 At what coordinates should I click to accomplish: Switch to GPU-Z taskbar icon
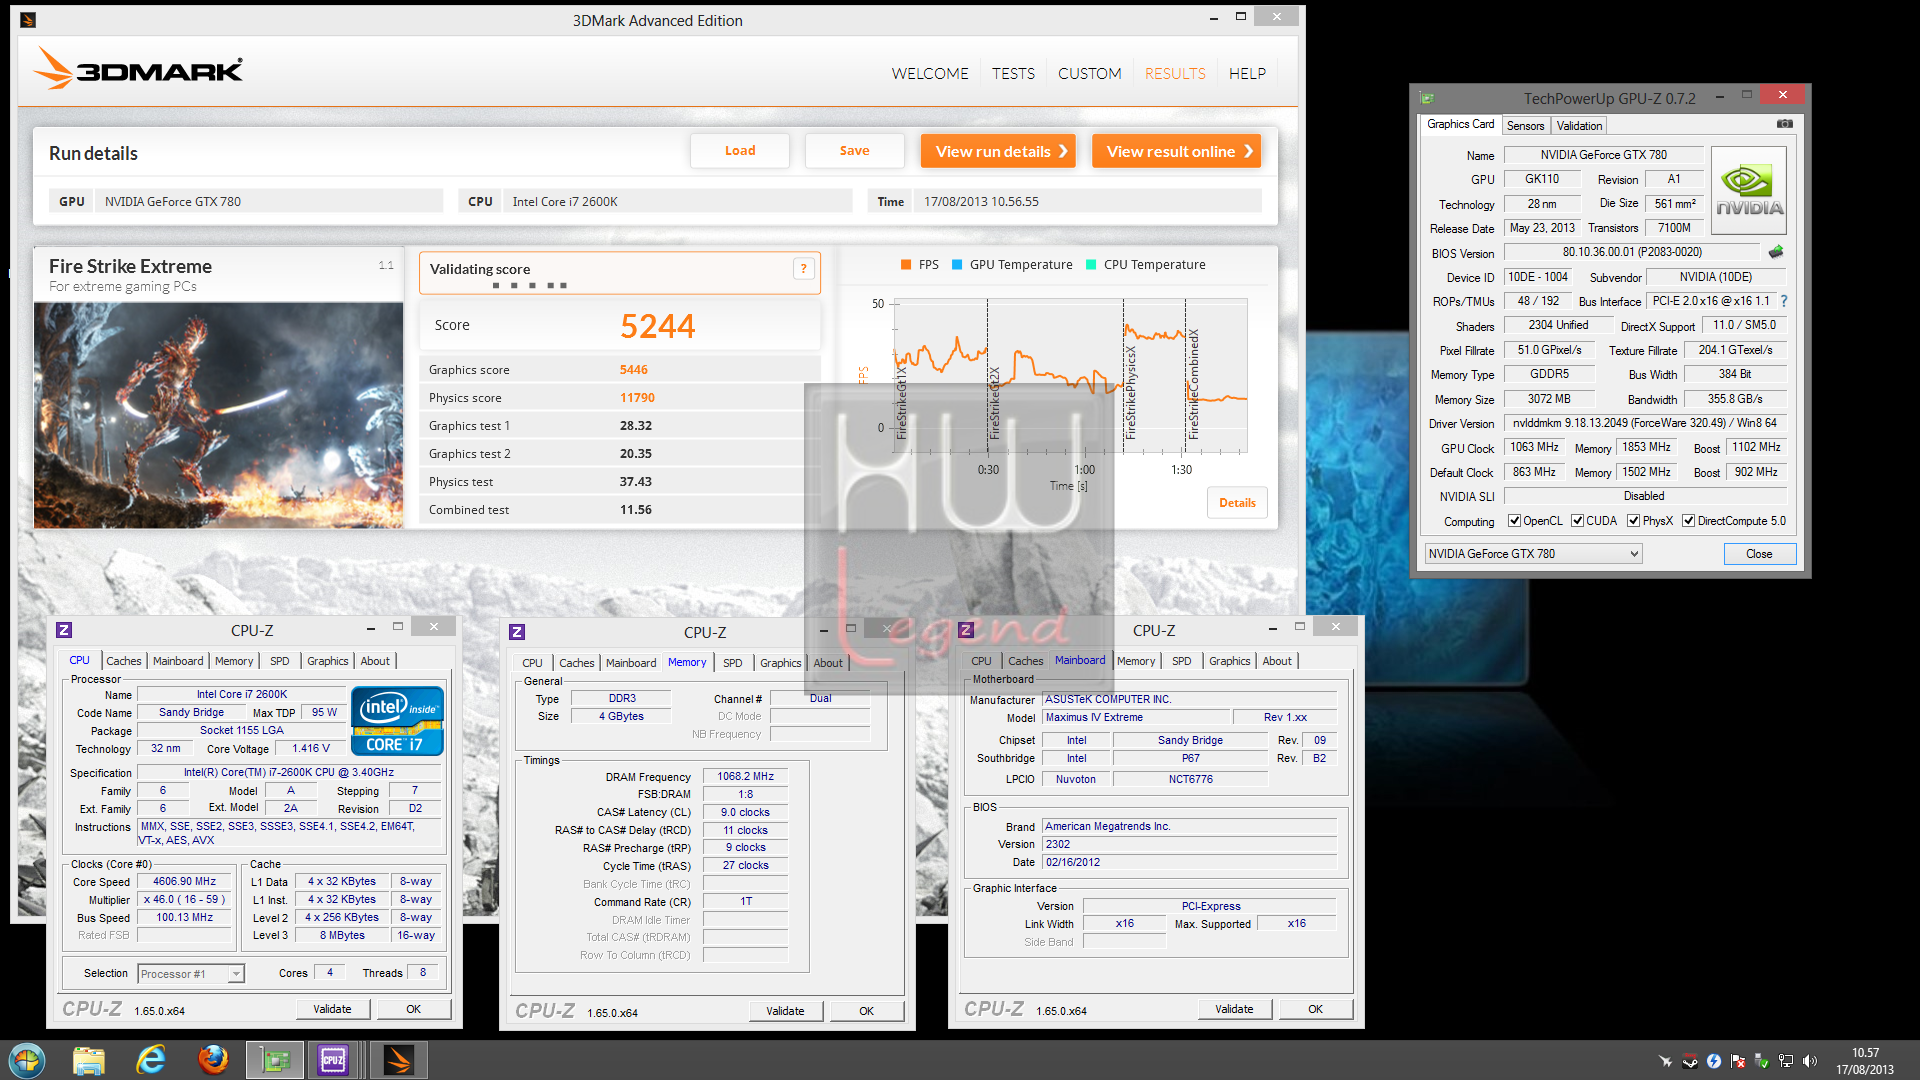pos(275,1060)
